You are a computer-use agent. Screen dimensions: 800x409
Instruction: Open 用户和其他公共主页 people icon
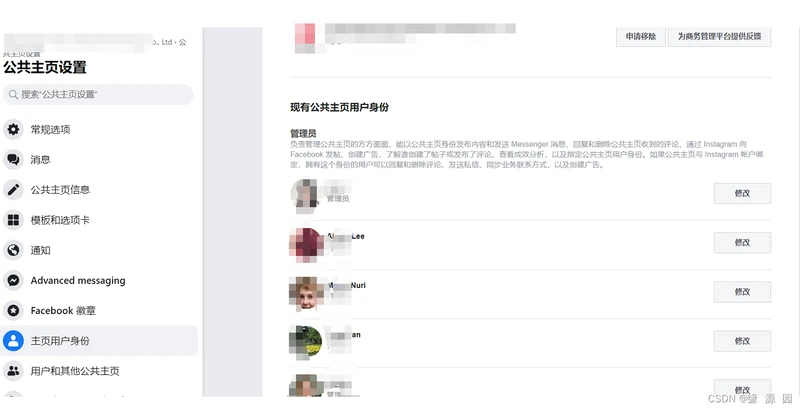[x=13, y=371]
